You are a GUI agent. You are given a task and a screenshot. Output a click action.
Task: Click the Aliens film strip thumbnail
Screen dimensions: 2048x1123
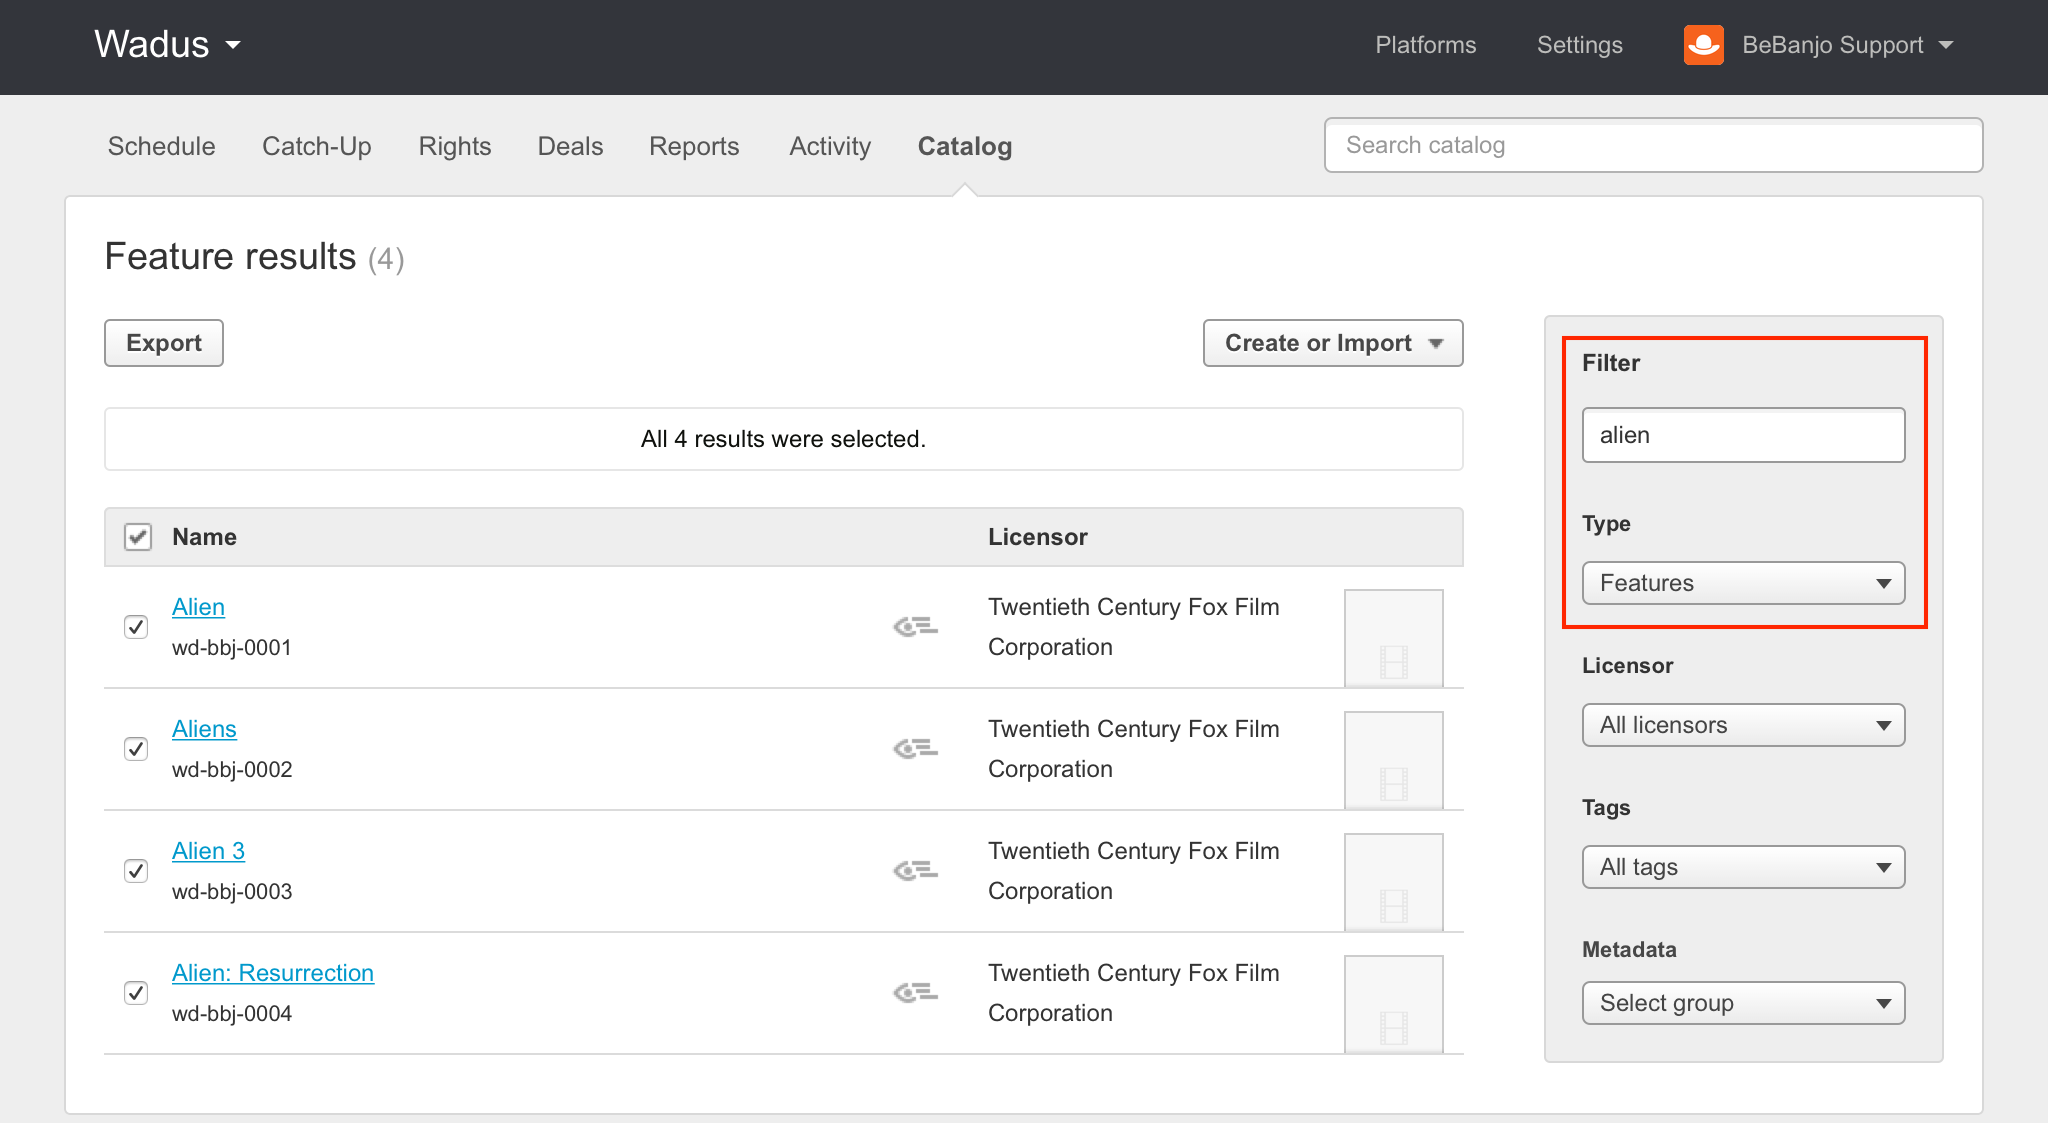click(1393, 760)
